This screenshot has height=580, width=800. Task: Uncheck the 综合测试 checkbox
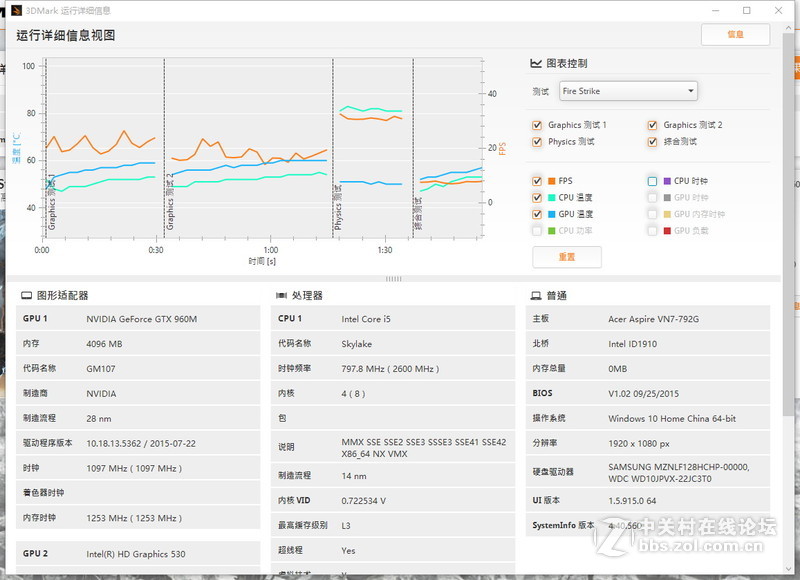(652, 142)
